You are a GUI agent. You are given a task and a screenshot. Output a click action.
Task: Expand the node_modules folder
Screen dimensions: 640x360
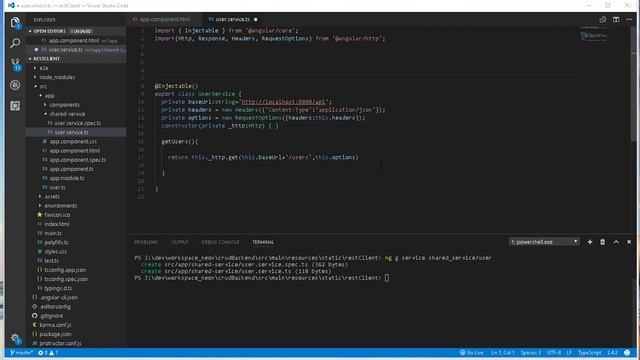pyautogui.click(x=57, y=77)
